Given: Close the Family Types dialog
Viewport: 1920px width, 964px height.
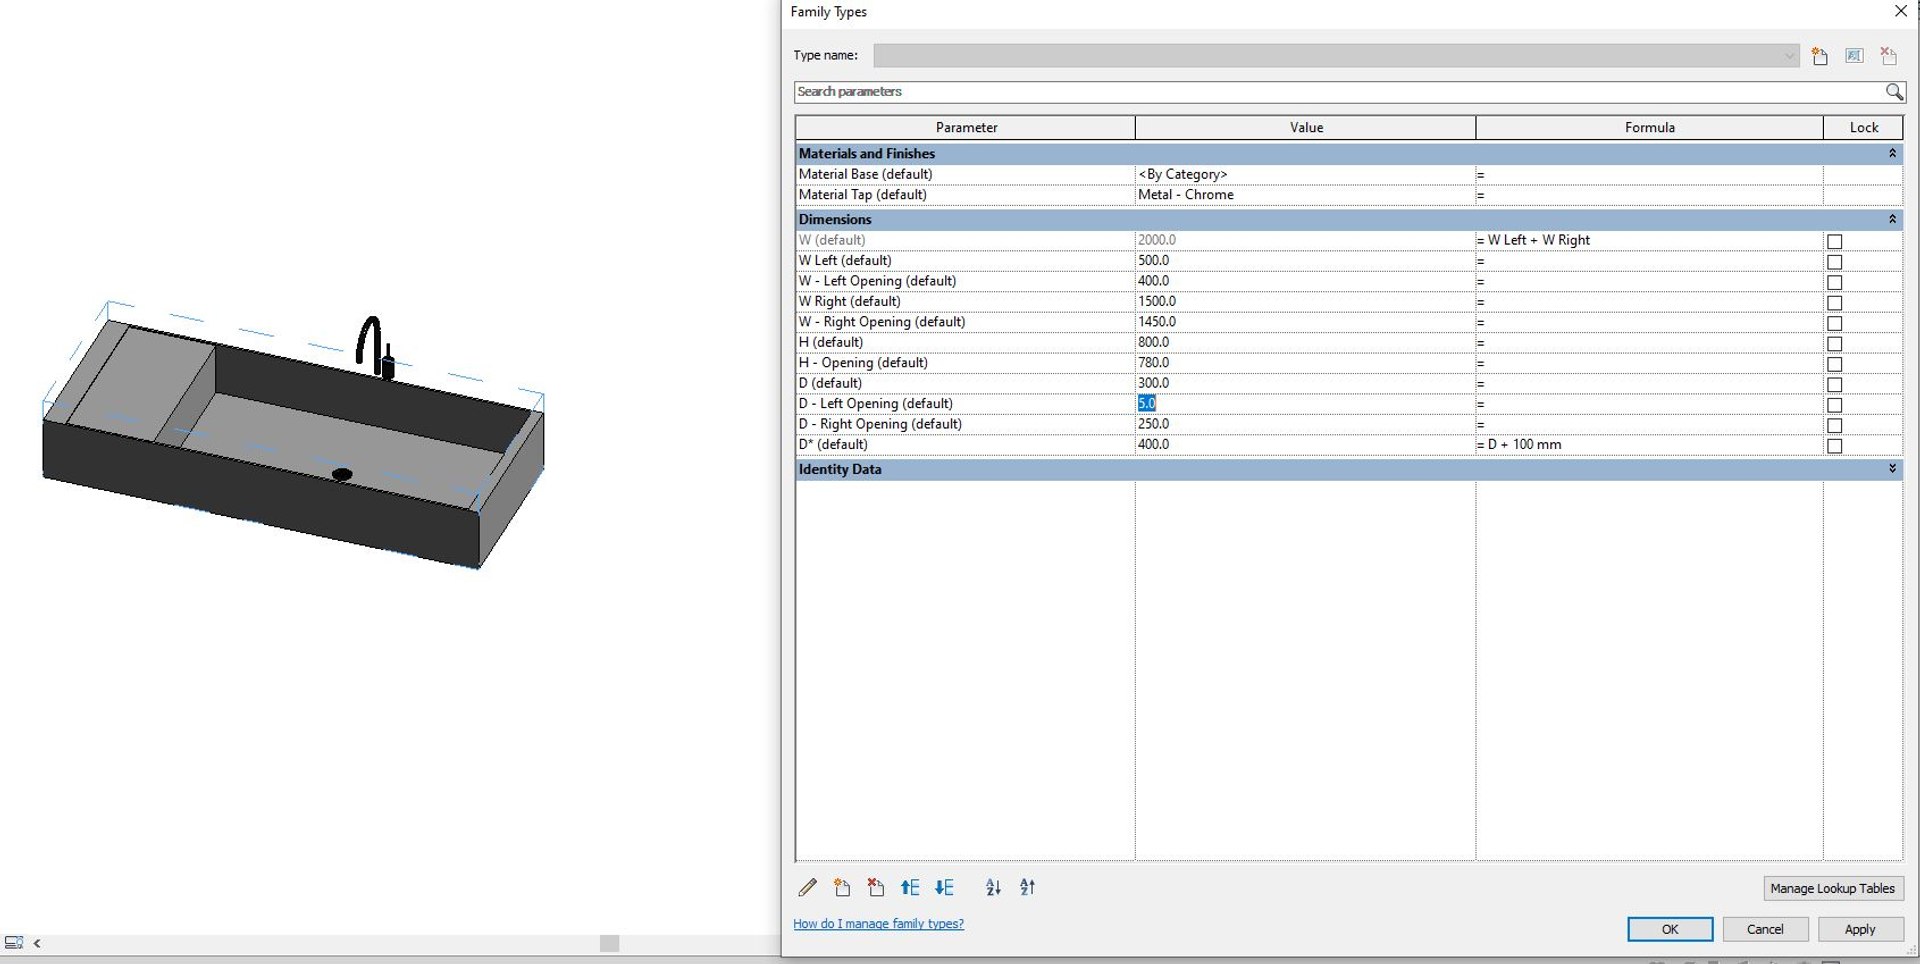Looking at the screenshot, I should tap(1900, 11).
